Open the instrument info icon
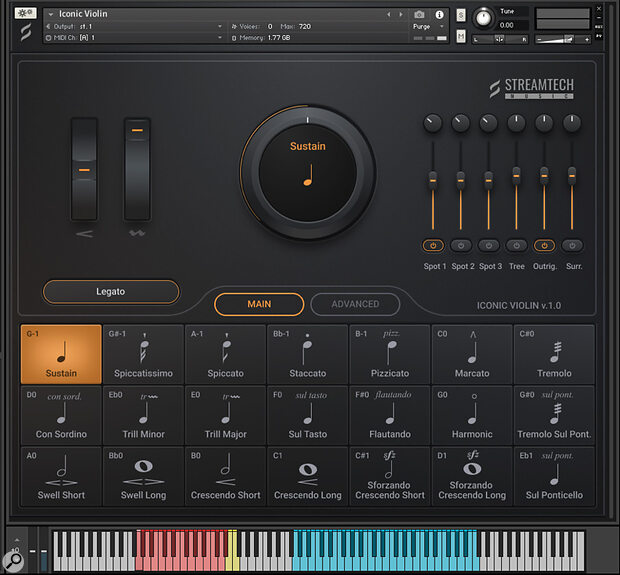 coord(438,14)
